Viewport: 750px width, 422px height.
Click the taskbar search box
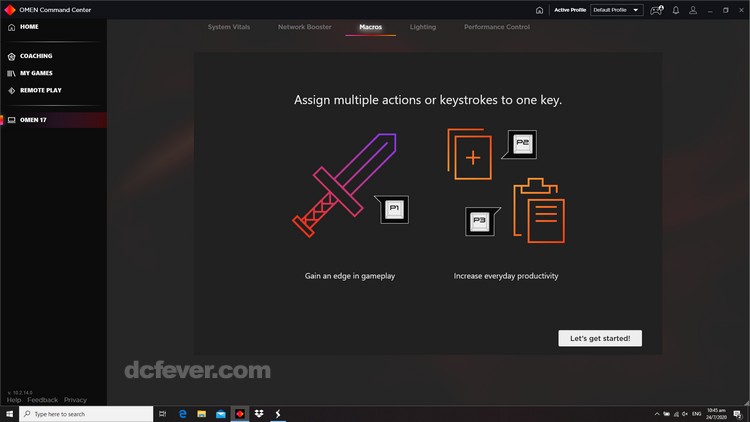click(86, 414)
